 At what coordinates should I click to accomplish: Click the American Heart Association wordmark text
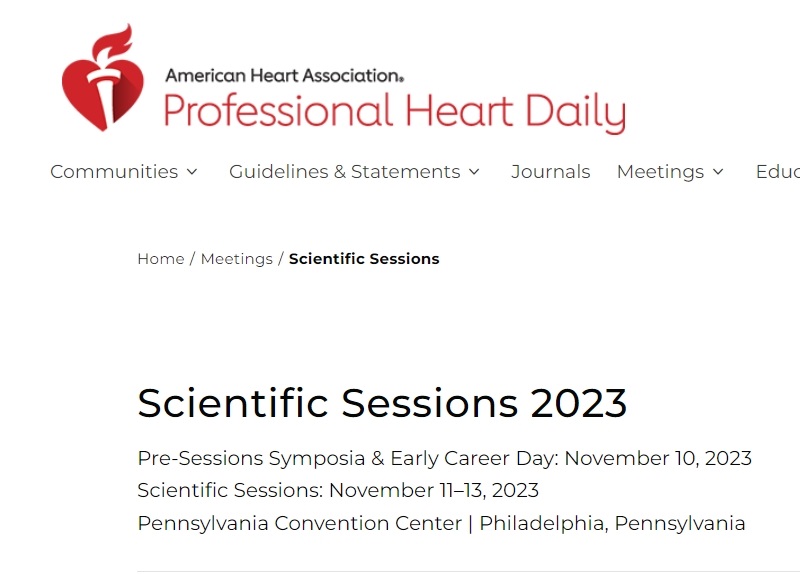(x=284, y=76)
